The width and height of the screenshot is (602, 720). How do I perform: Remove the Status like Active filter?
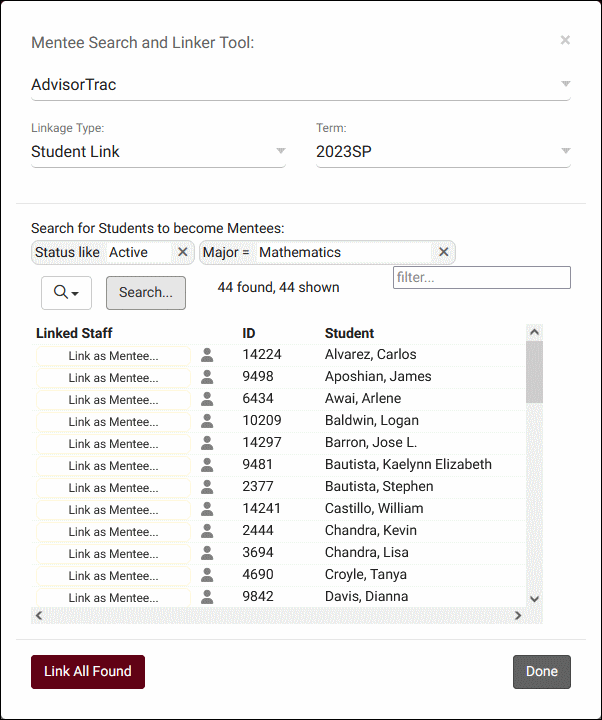click(182, 253)
